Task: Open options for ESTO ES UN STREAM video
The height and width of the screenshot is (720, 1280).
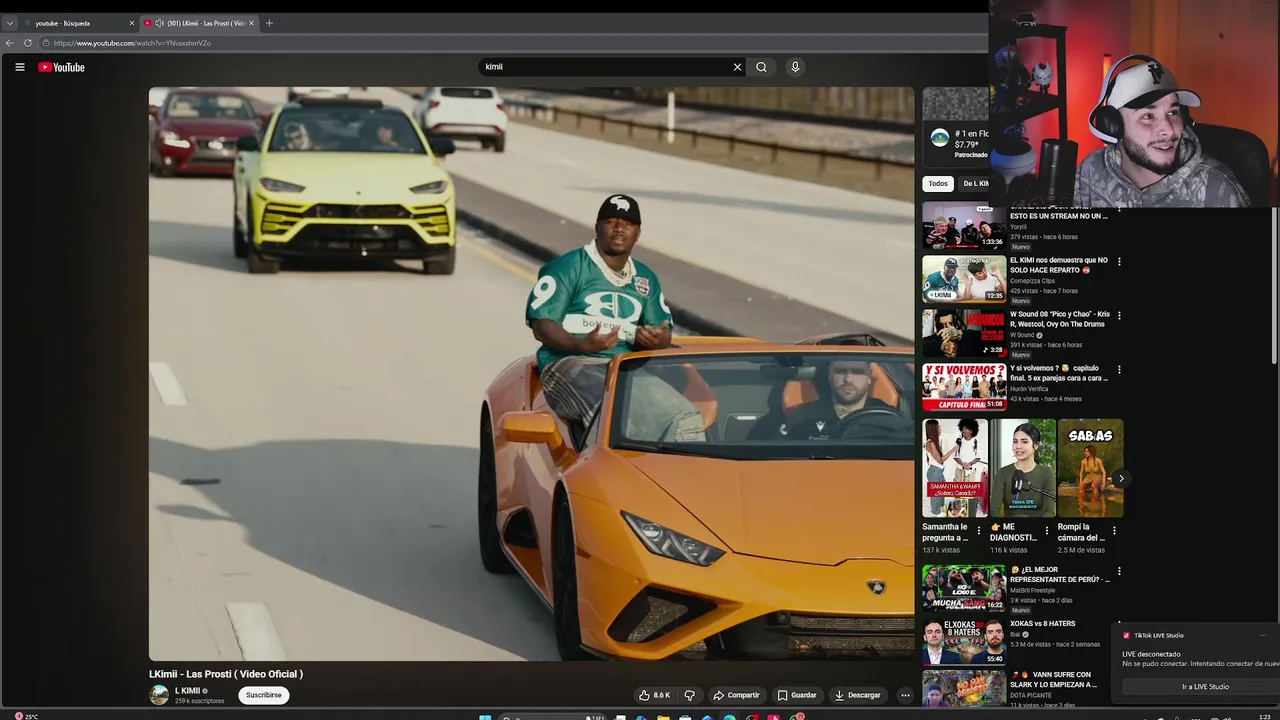Action: [1119, 210]
